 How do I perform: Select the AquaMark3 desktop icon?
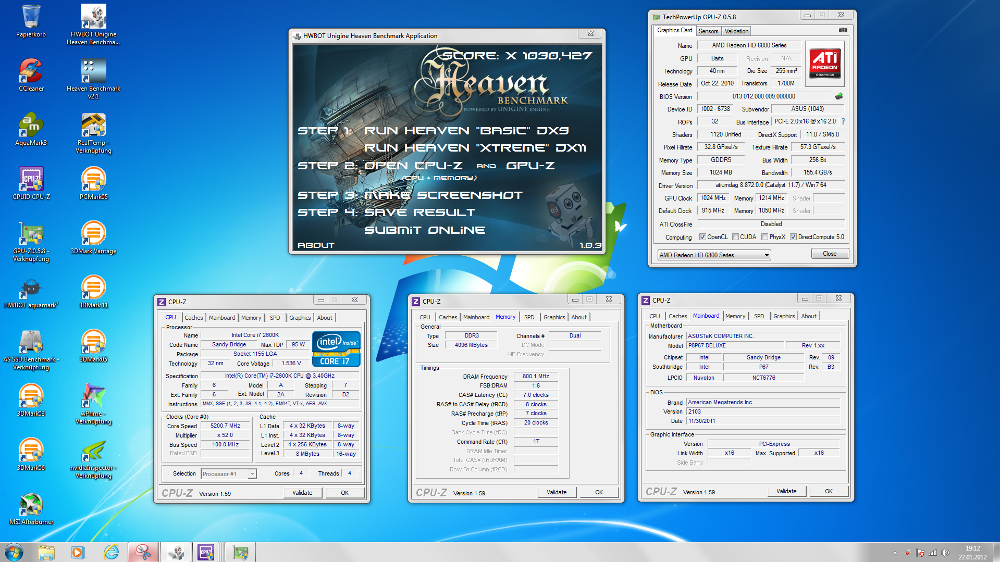31,129
